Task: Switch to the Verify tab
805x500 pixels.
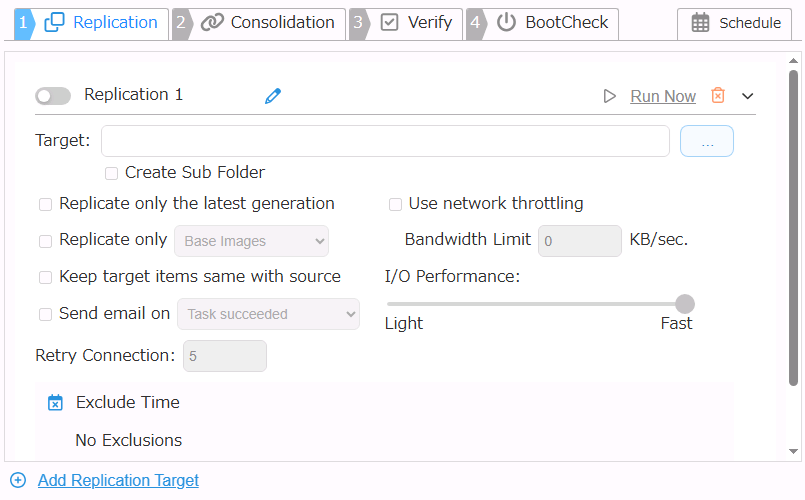Action: click(x=418, y=22)
